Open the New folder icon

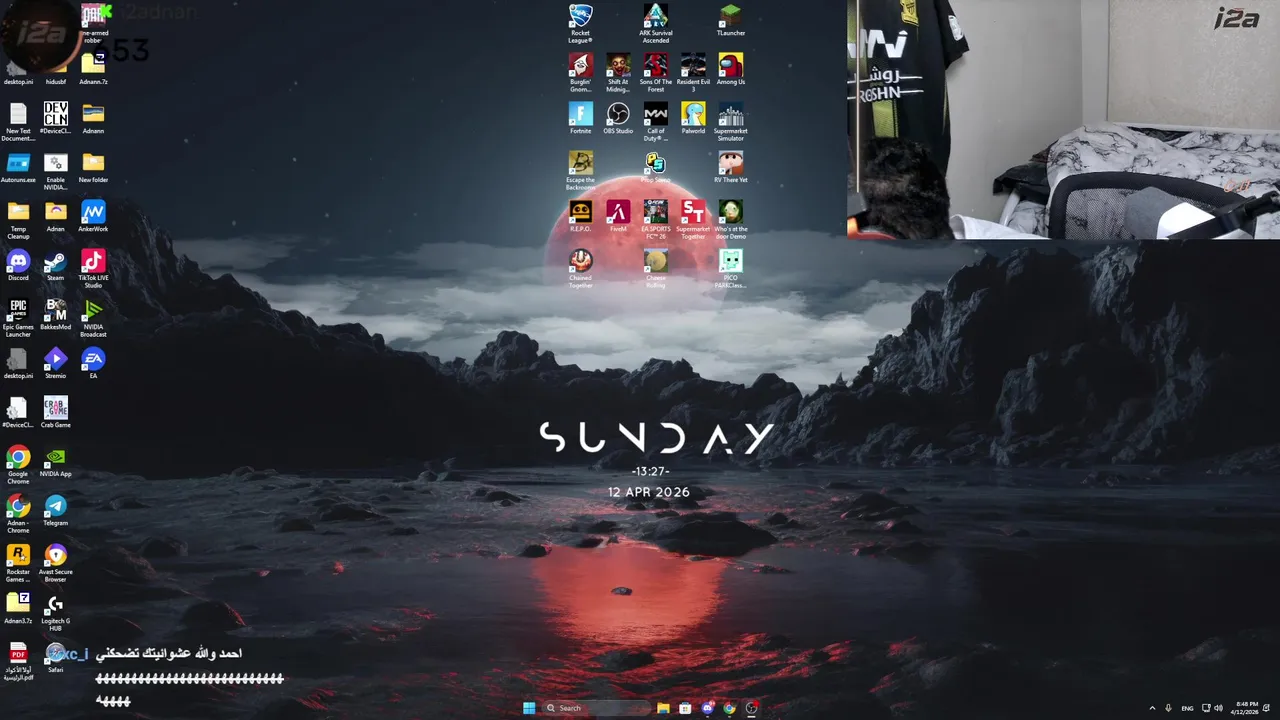click(93, 167)
